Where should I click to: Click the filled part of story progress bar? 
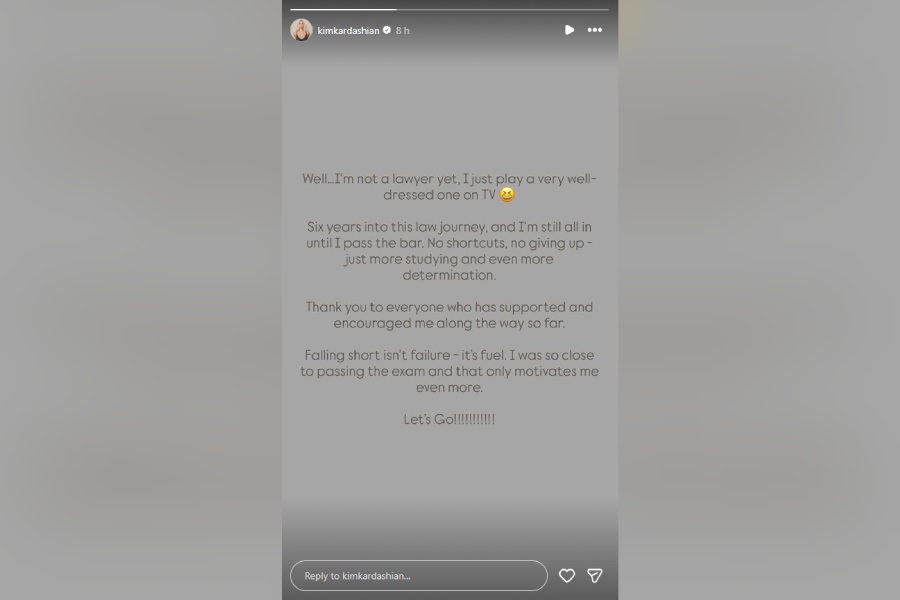tap(343, 9)
